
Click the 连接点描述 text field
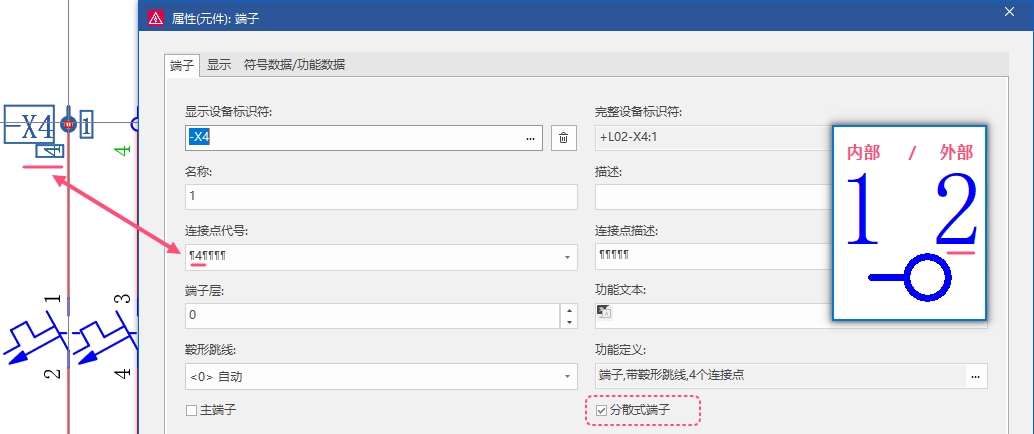point(710,257)
